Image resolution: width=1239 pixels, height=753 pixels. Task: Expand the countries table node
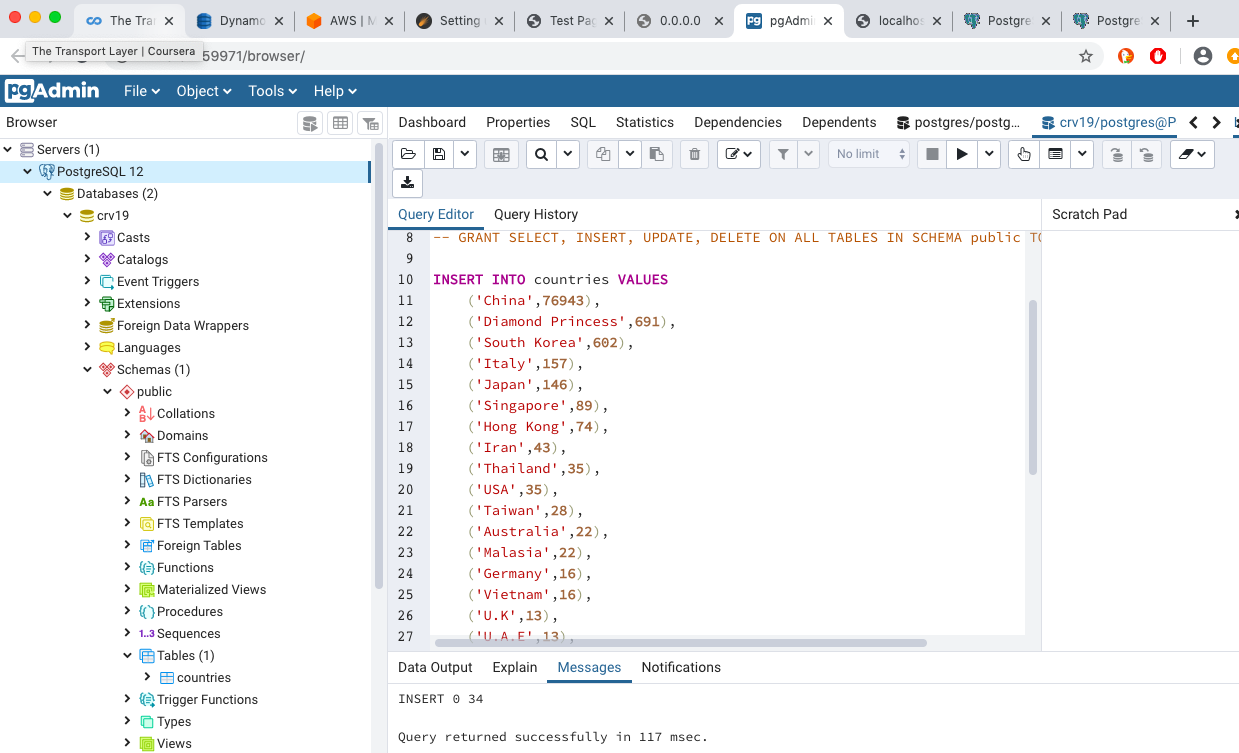147,677
